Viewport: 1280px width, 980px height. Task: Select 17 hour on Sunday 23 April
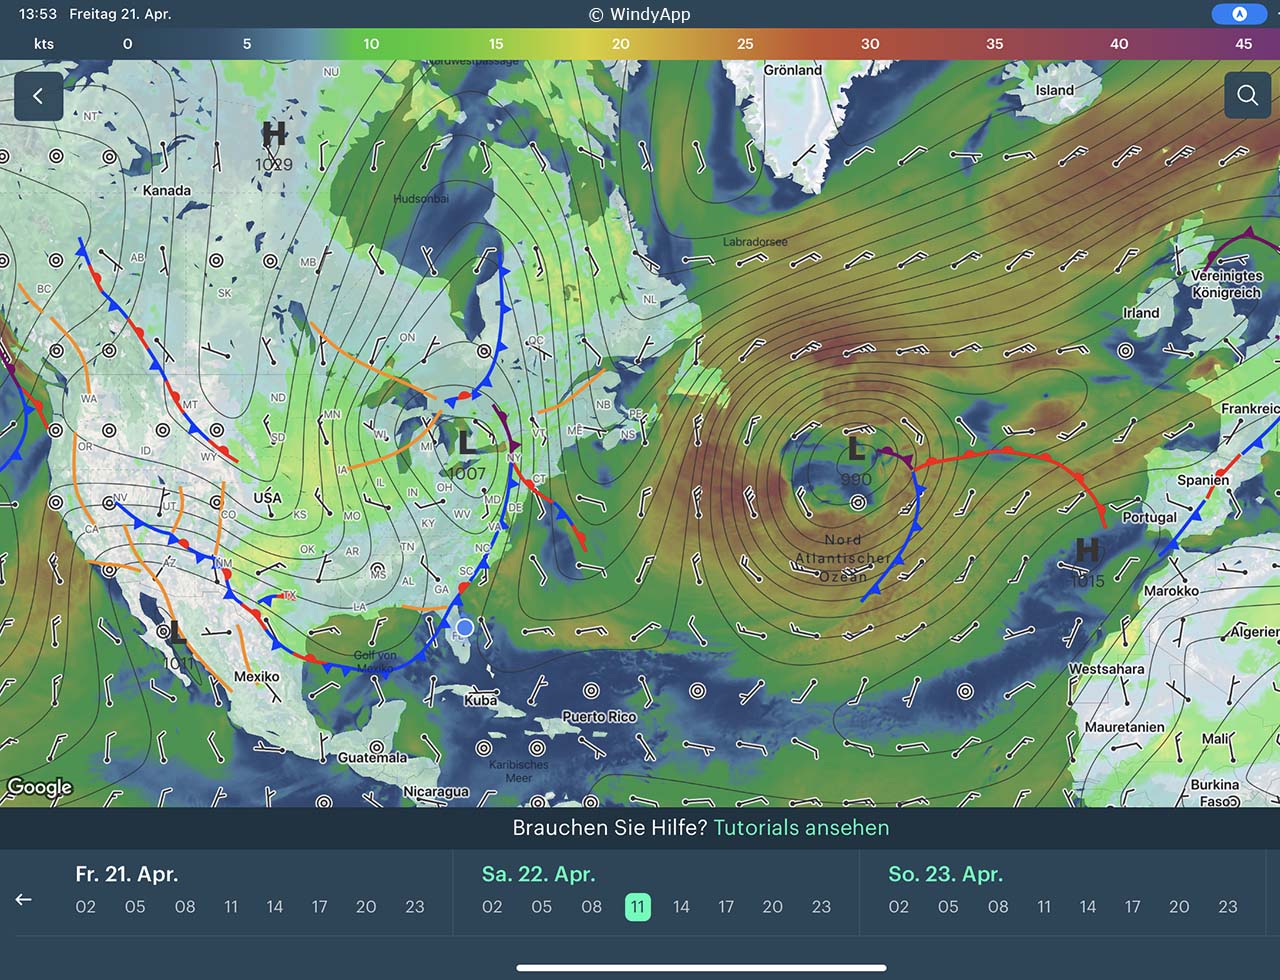pyautogui.click(x=1132, y=907)
